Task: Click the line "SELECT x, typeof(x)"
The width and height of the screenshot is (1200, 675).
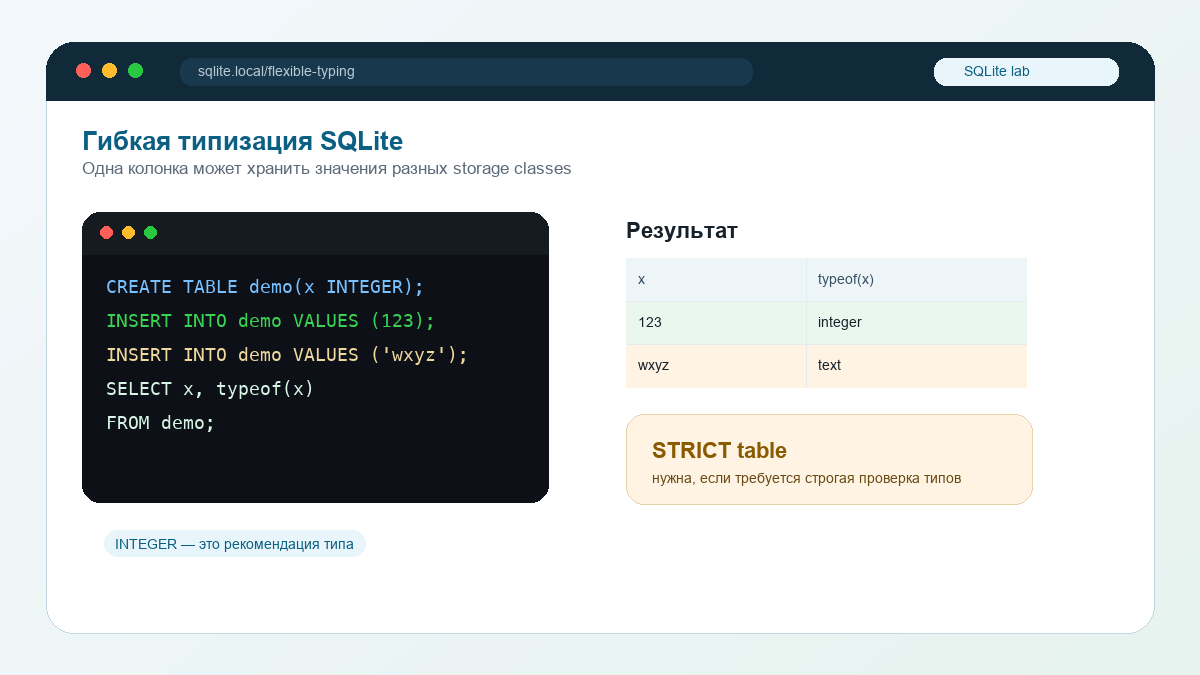Action: (x=210, y=389)
